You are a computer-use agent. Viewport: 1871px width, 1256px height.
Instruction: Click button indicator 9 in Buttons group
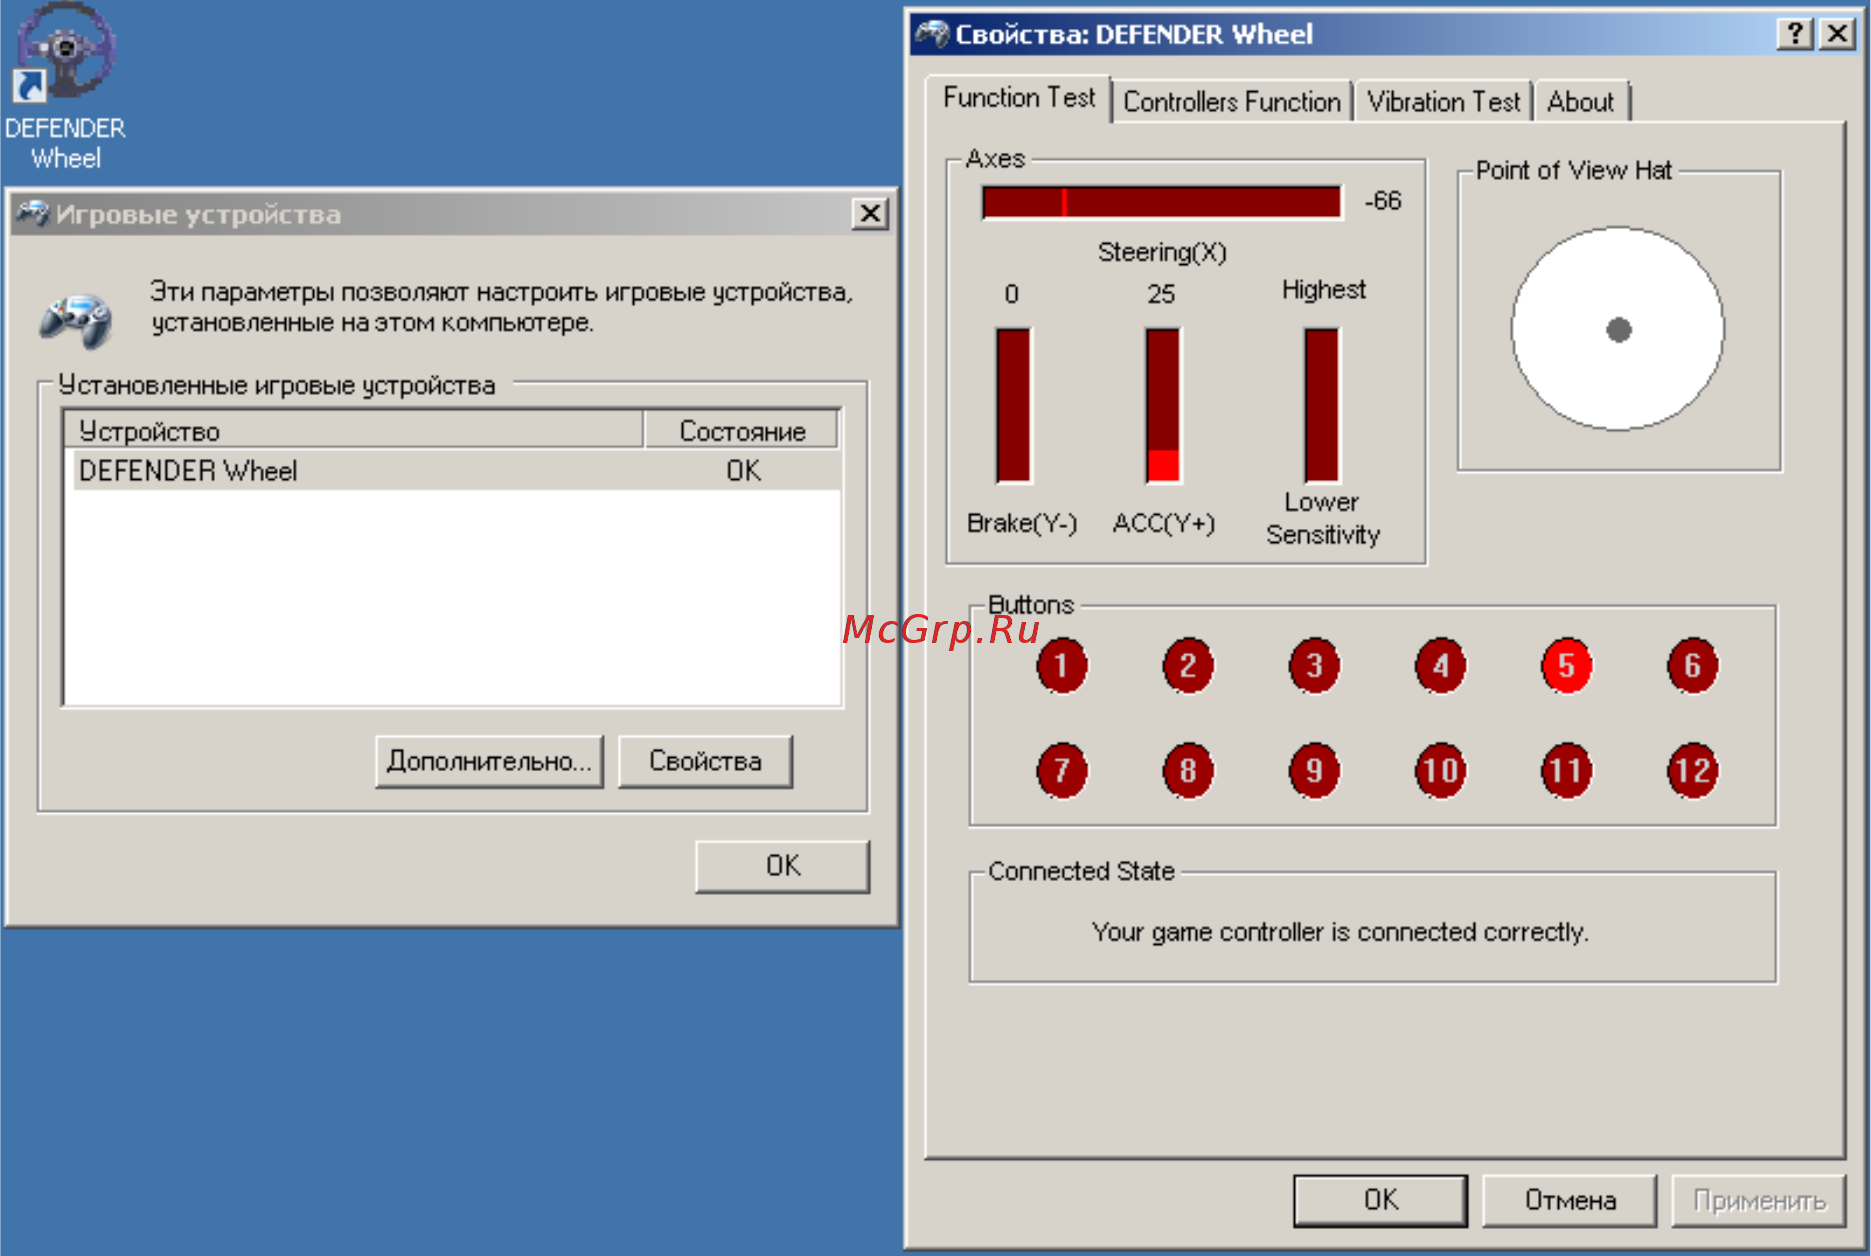[1314, 770]
